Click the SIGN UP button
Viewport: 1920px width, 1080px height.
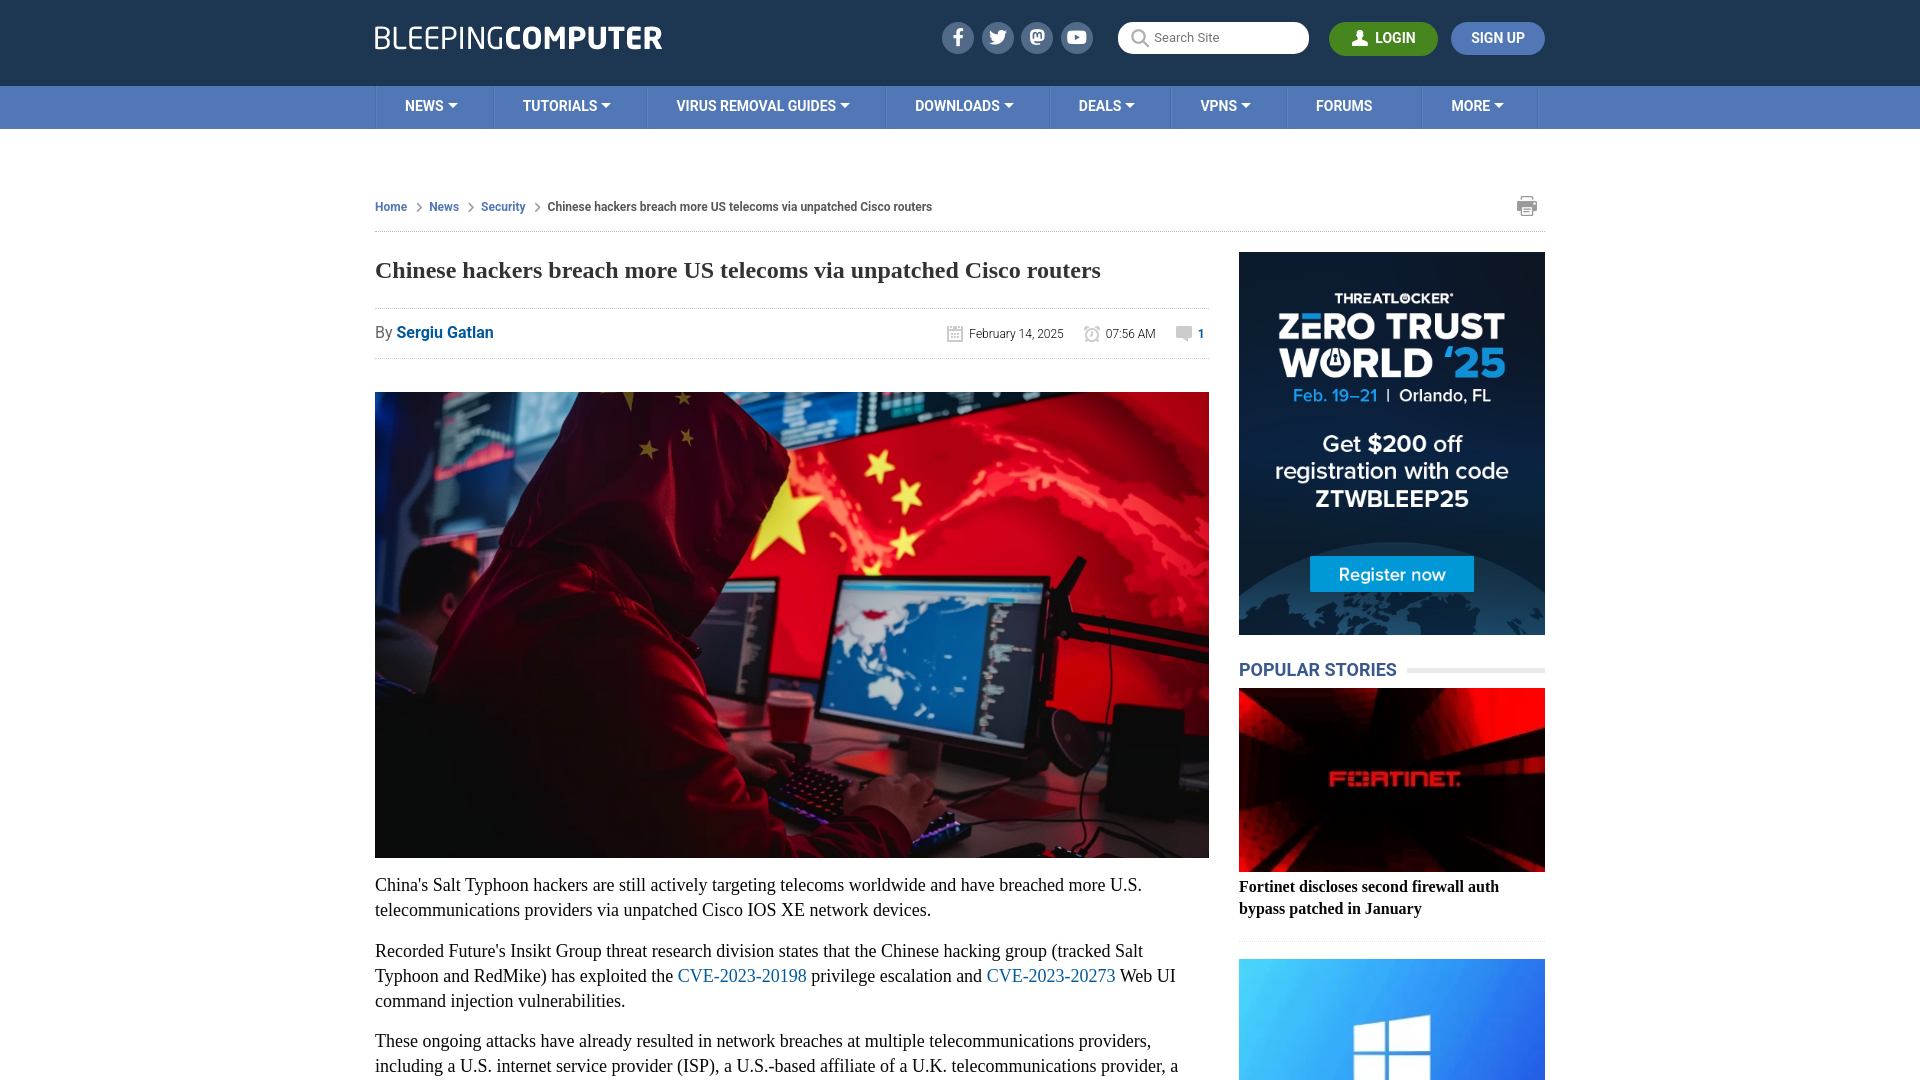point(1497,38)
